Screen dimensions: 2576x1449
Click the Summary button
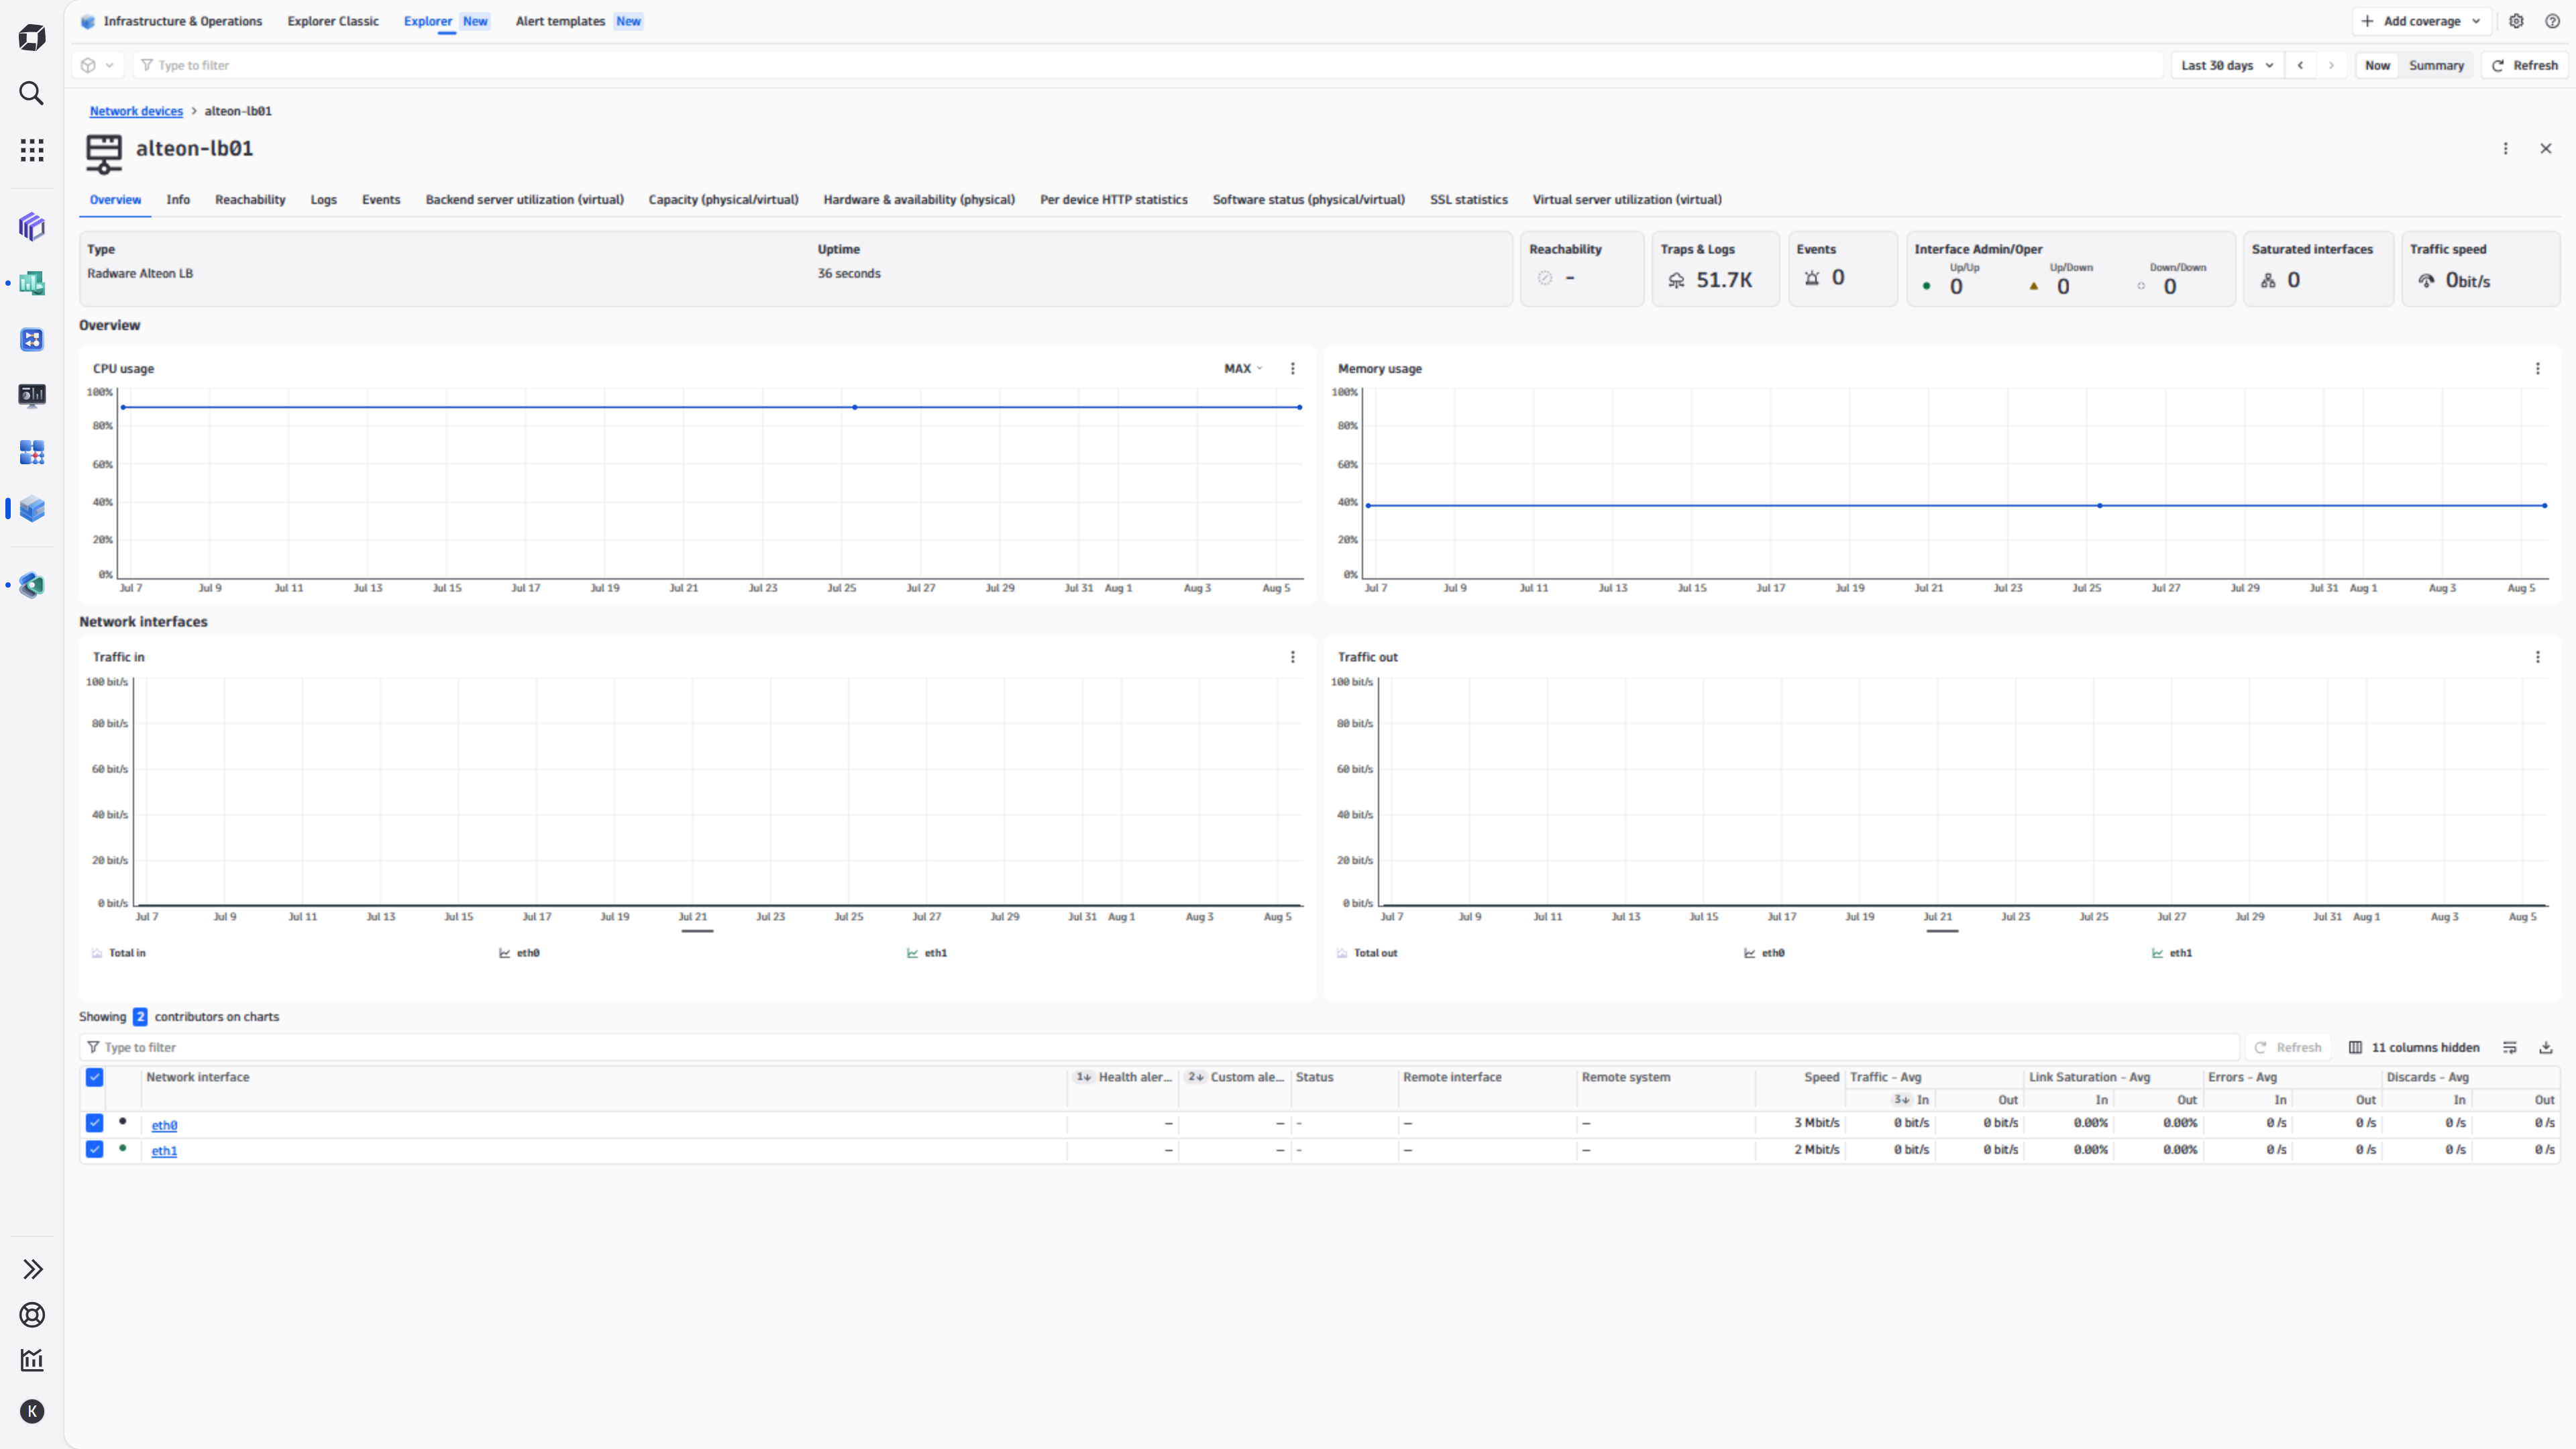(x=2436, y=65)
